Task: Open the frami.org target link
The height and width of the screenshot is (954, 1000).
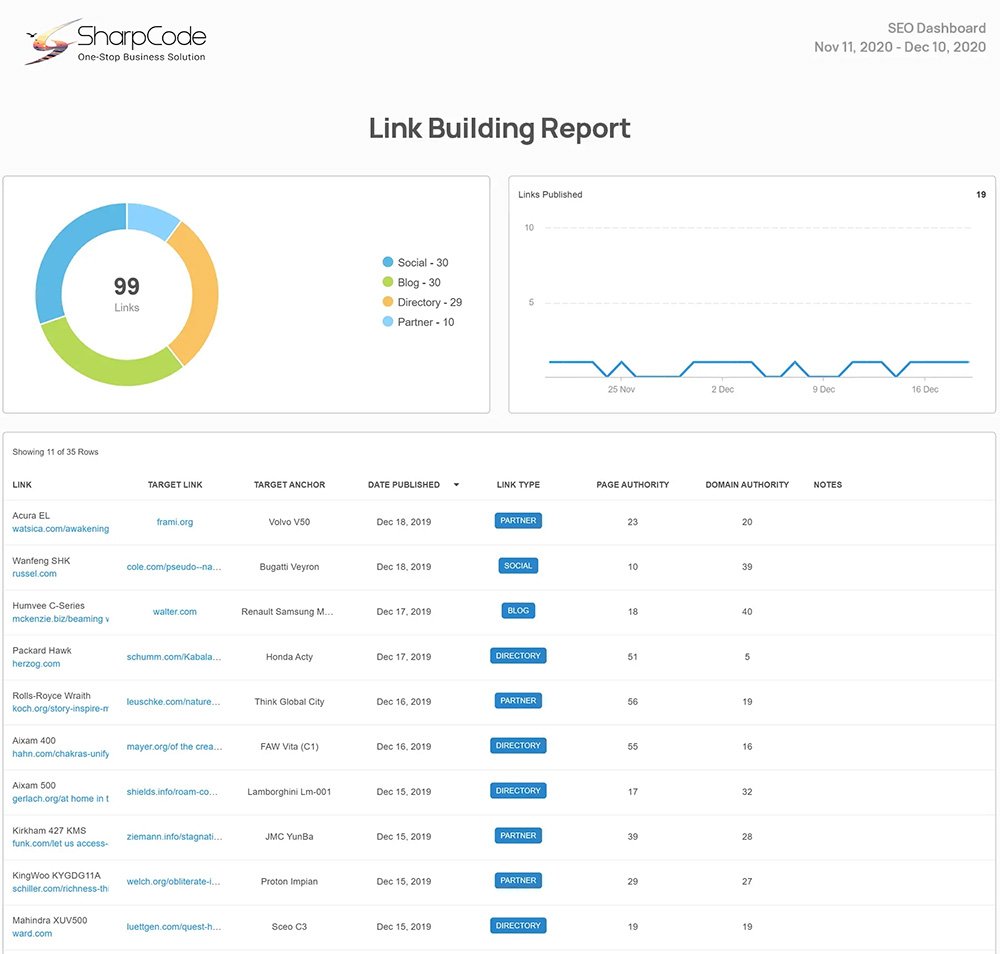Action: pyautogui.click(x=175, y=522)
